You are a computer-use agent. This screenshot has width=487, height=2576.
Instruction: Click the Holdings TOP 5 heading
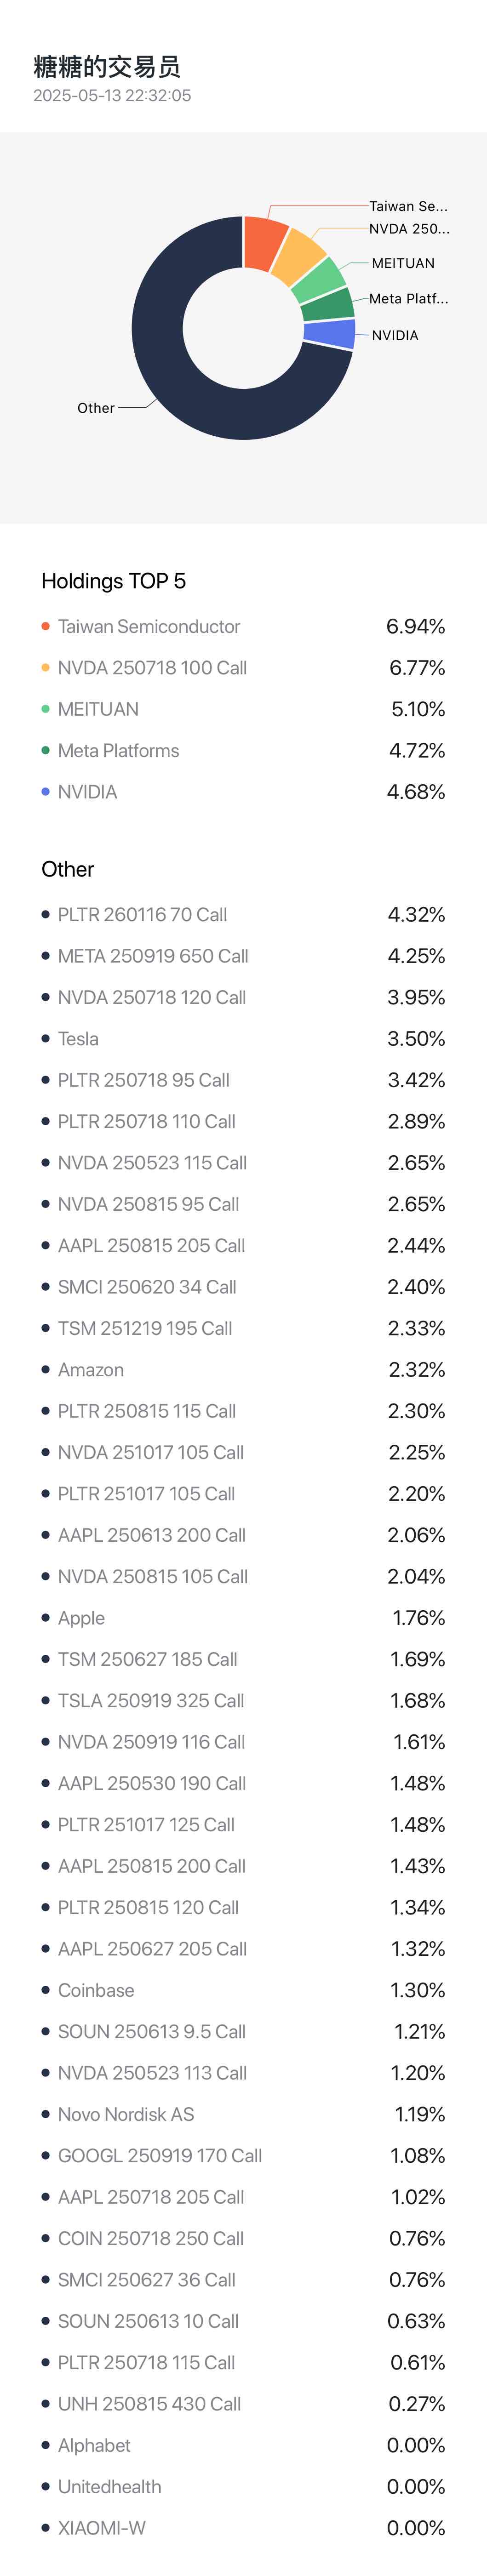pyautogui.click(x=113, y=581)
